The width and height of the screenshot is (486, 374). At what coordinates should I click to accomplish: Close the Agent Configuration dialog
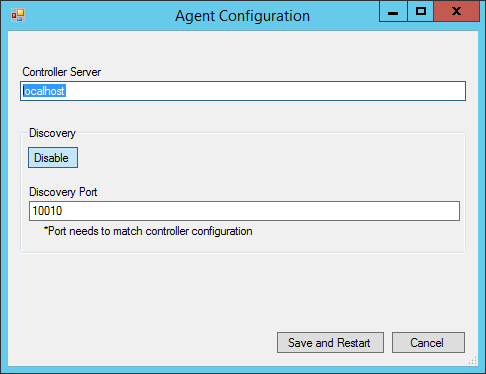click(457, 12)
